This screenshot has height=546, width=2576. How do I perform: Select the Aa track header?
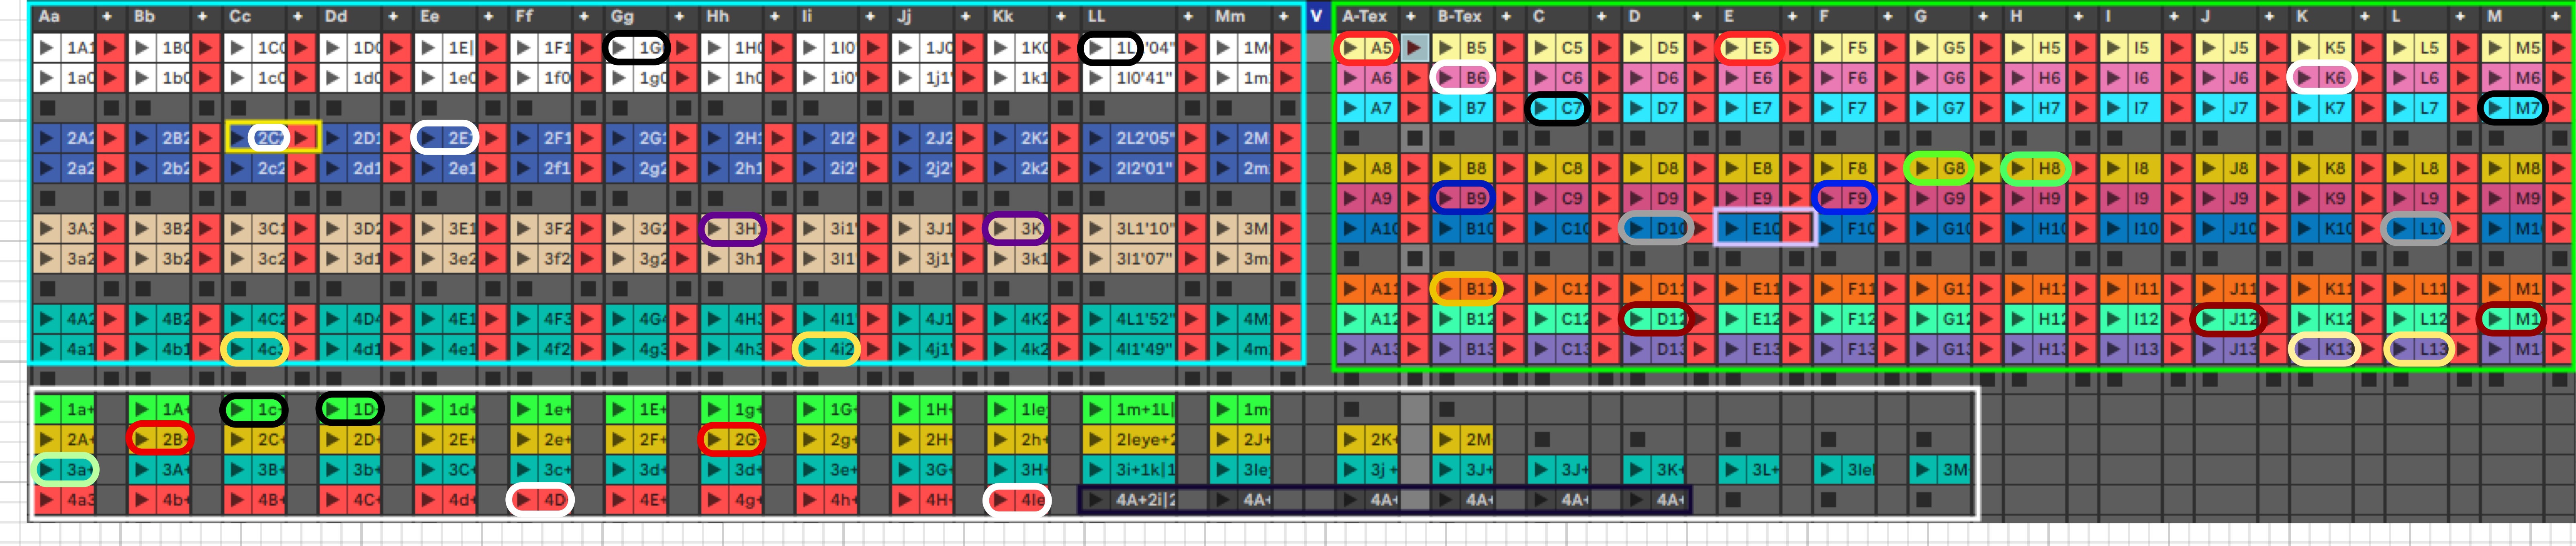[x=63, y=16]
